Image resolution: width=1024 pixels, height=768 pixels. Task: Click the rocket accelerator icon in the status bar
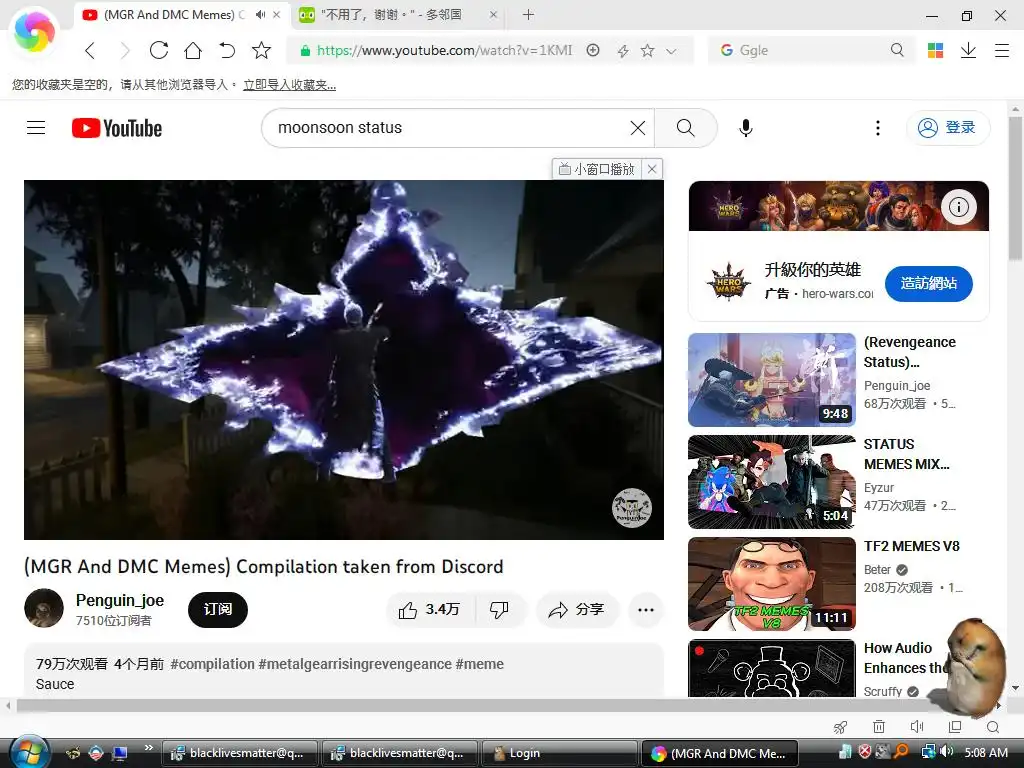coord(841,727)
